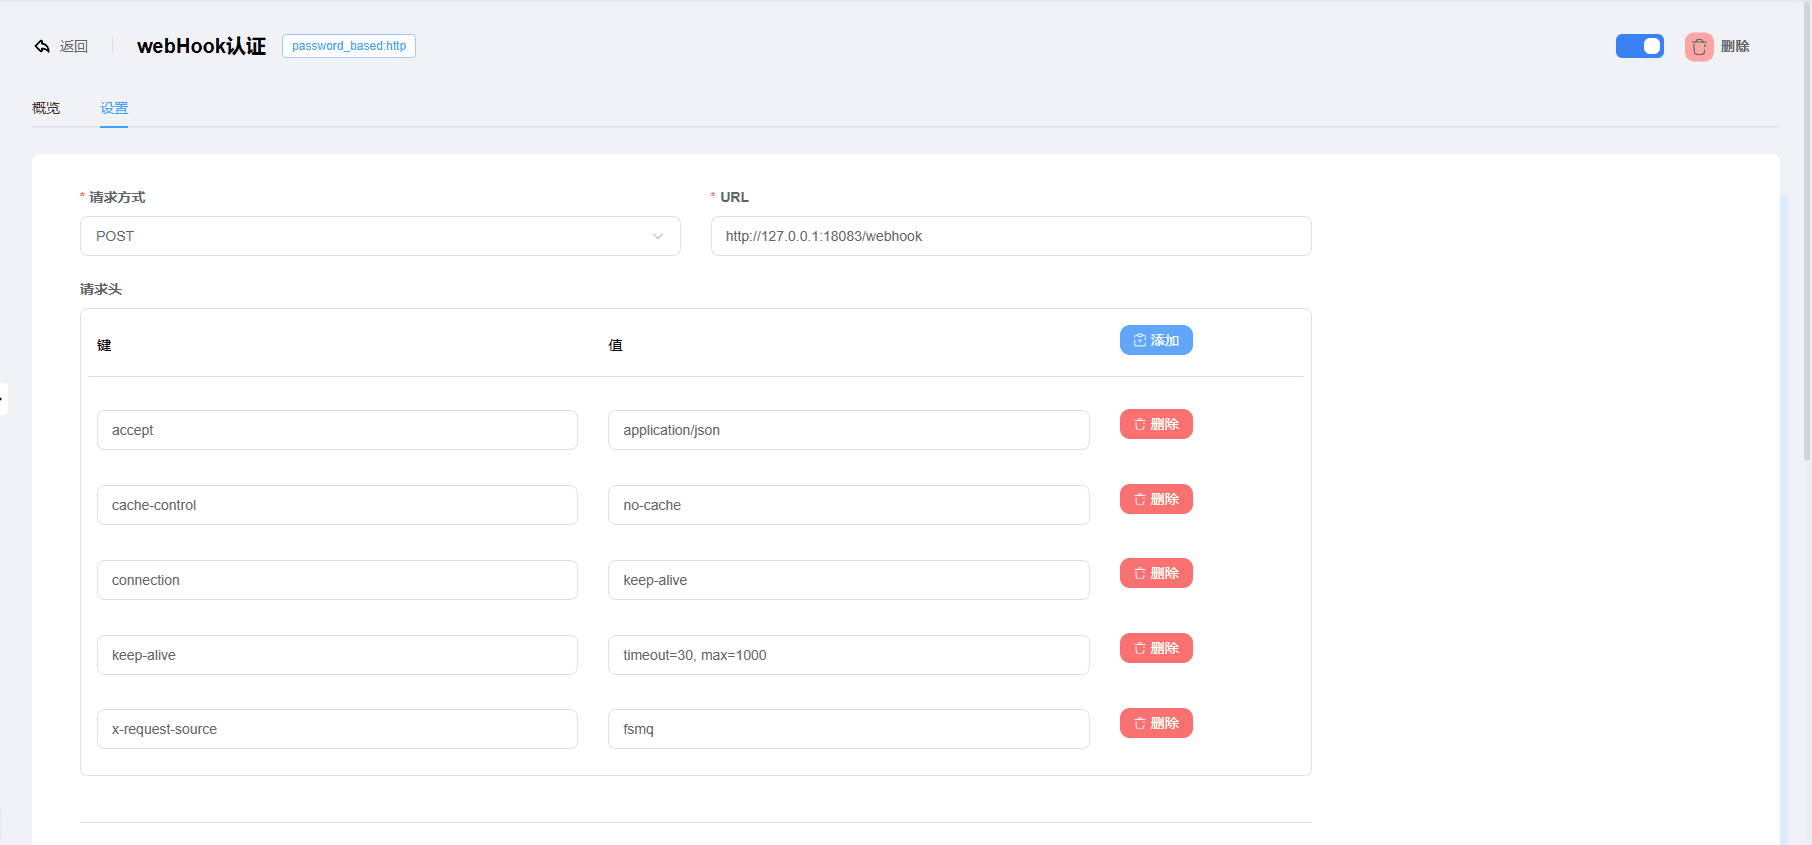The width and height of the screenshot is (1812, 845).
Task: Switch to the 概览 tab
Action: tap(46, 108)
